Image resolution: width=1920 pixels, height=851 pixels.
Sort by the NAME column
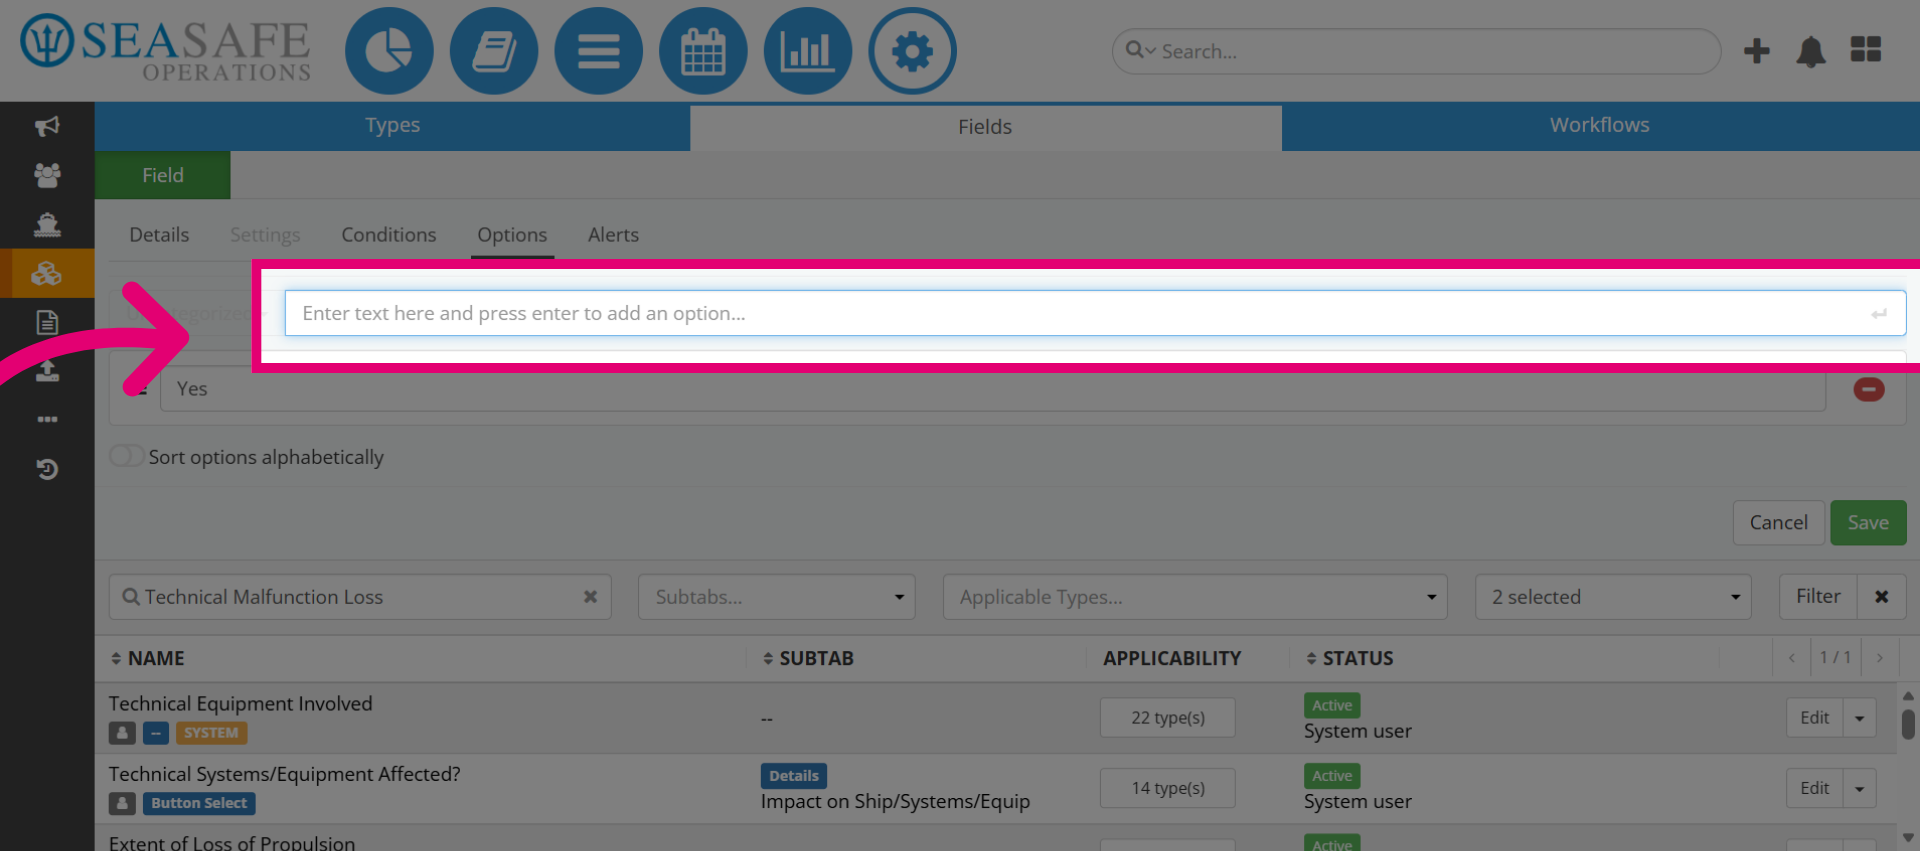tap(147, 658)
